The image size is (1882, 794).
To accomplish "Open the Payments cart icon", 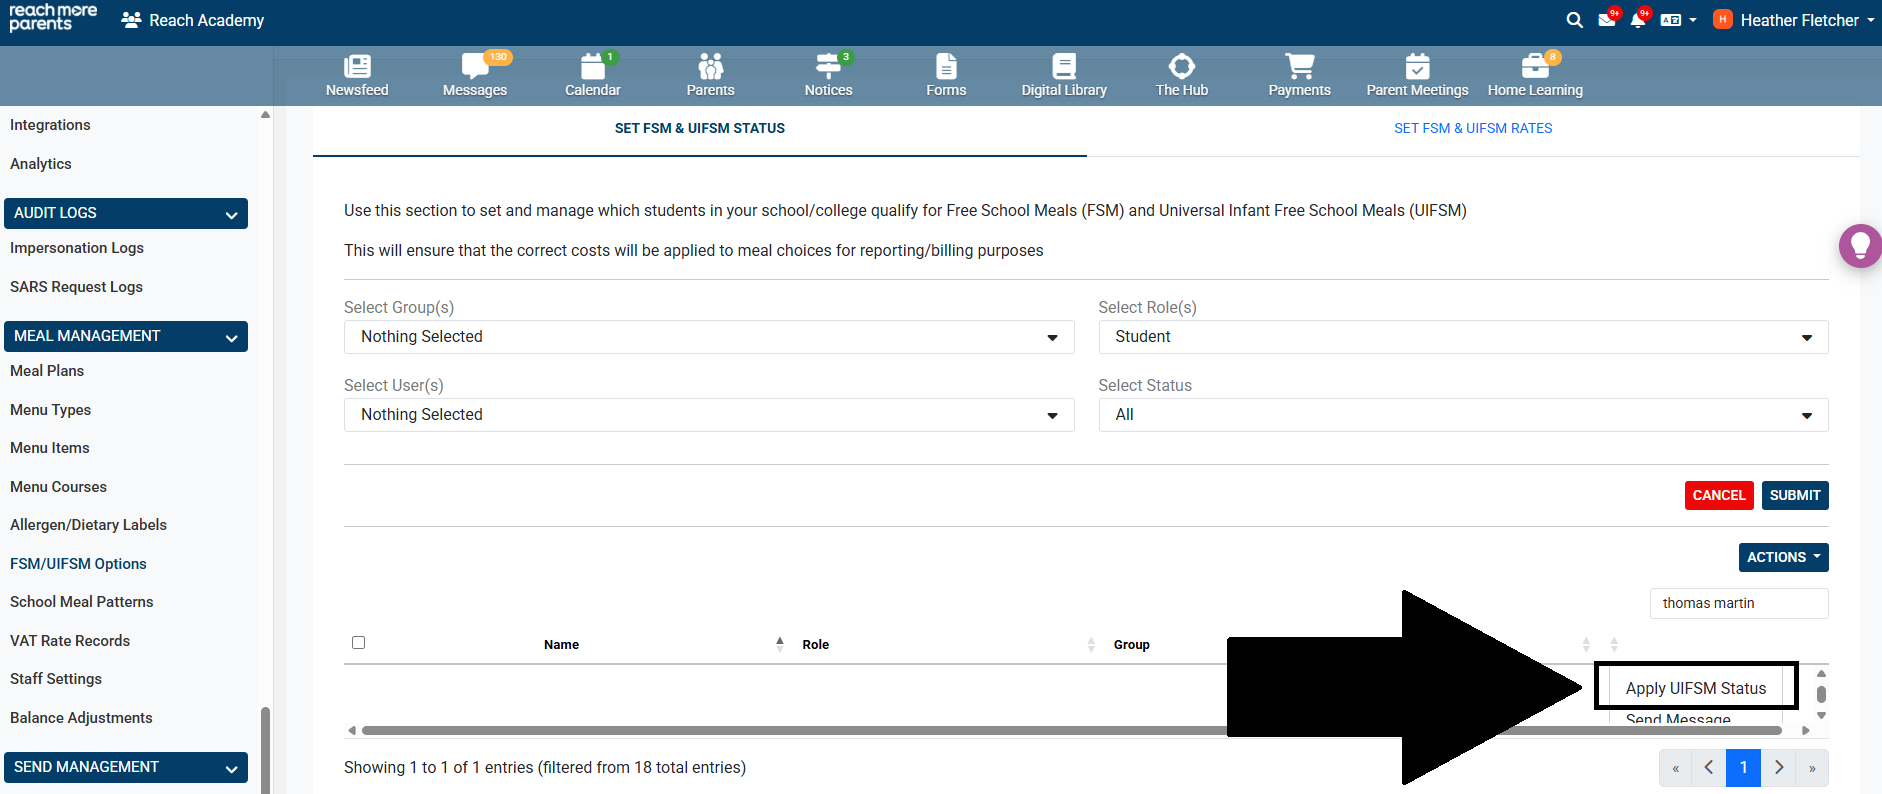I will pos(1299,67).
